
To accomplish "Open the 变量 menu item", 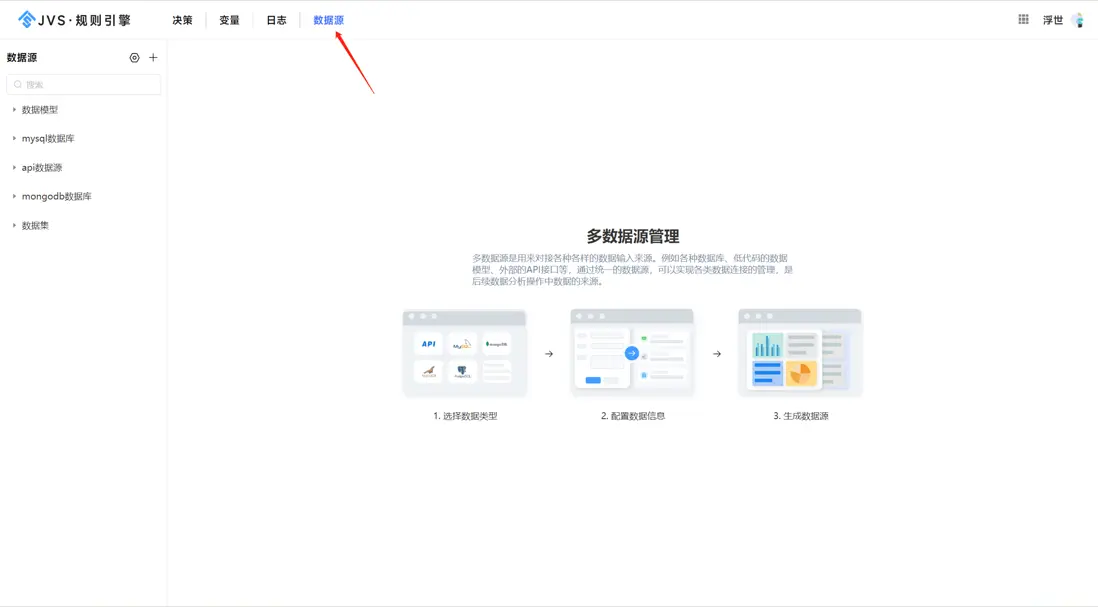I will pos(229,19).
